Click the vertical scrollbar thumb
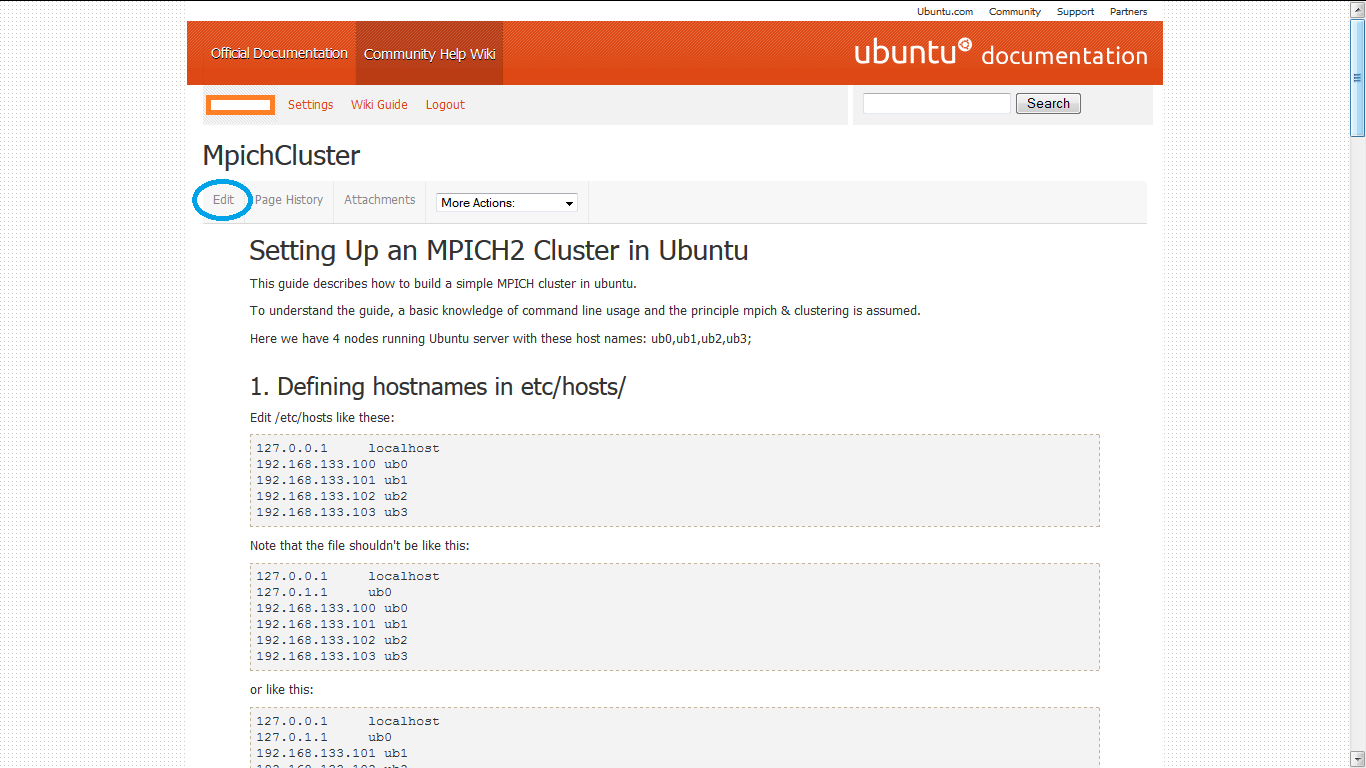The image size is (1366, 768). pos(1357,77)
